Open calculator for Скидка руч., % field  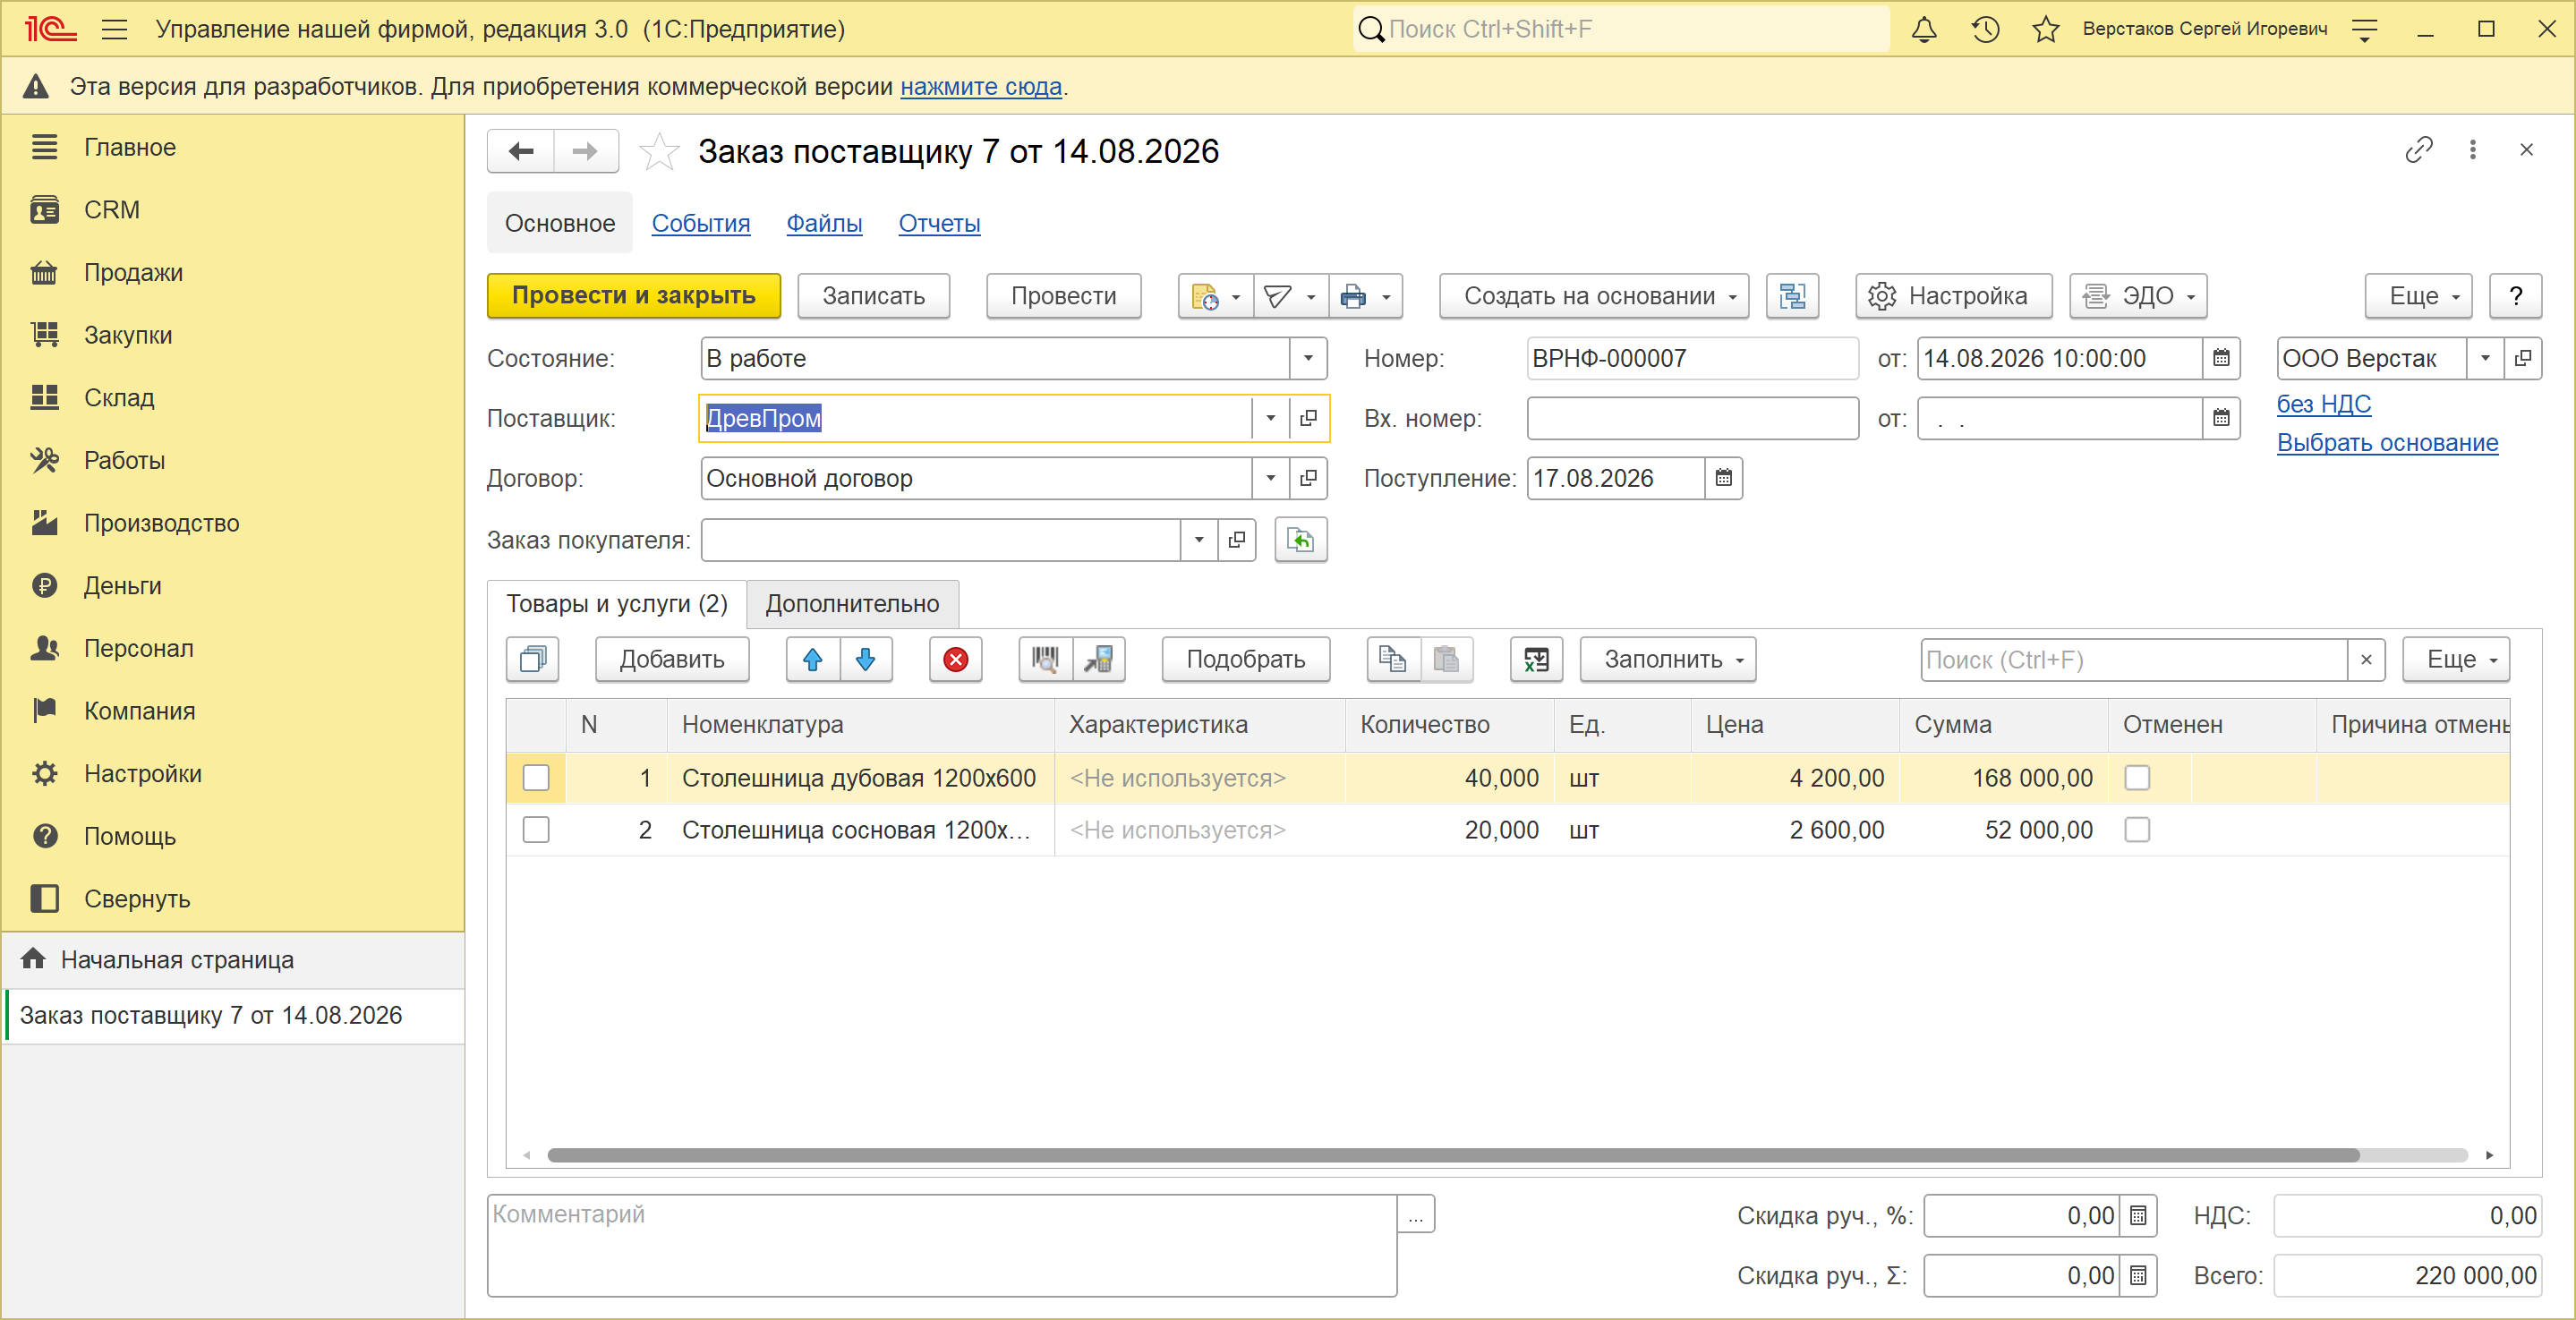tap(2138, 1215)
